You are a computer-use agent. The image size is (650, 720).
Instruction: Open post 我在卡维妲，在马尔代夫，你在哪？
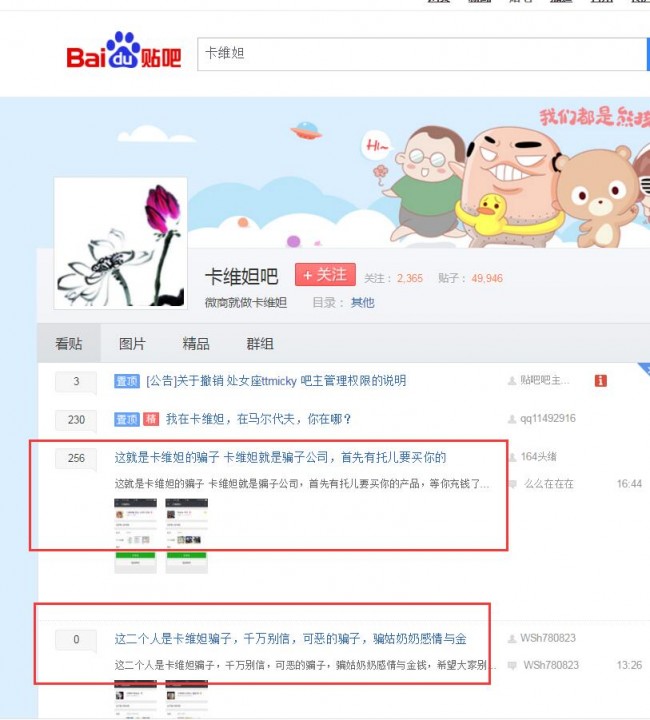pos(258,419)
